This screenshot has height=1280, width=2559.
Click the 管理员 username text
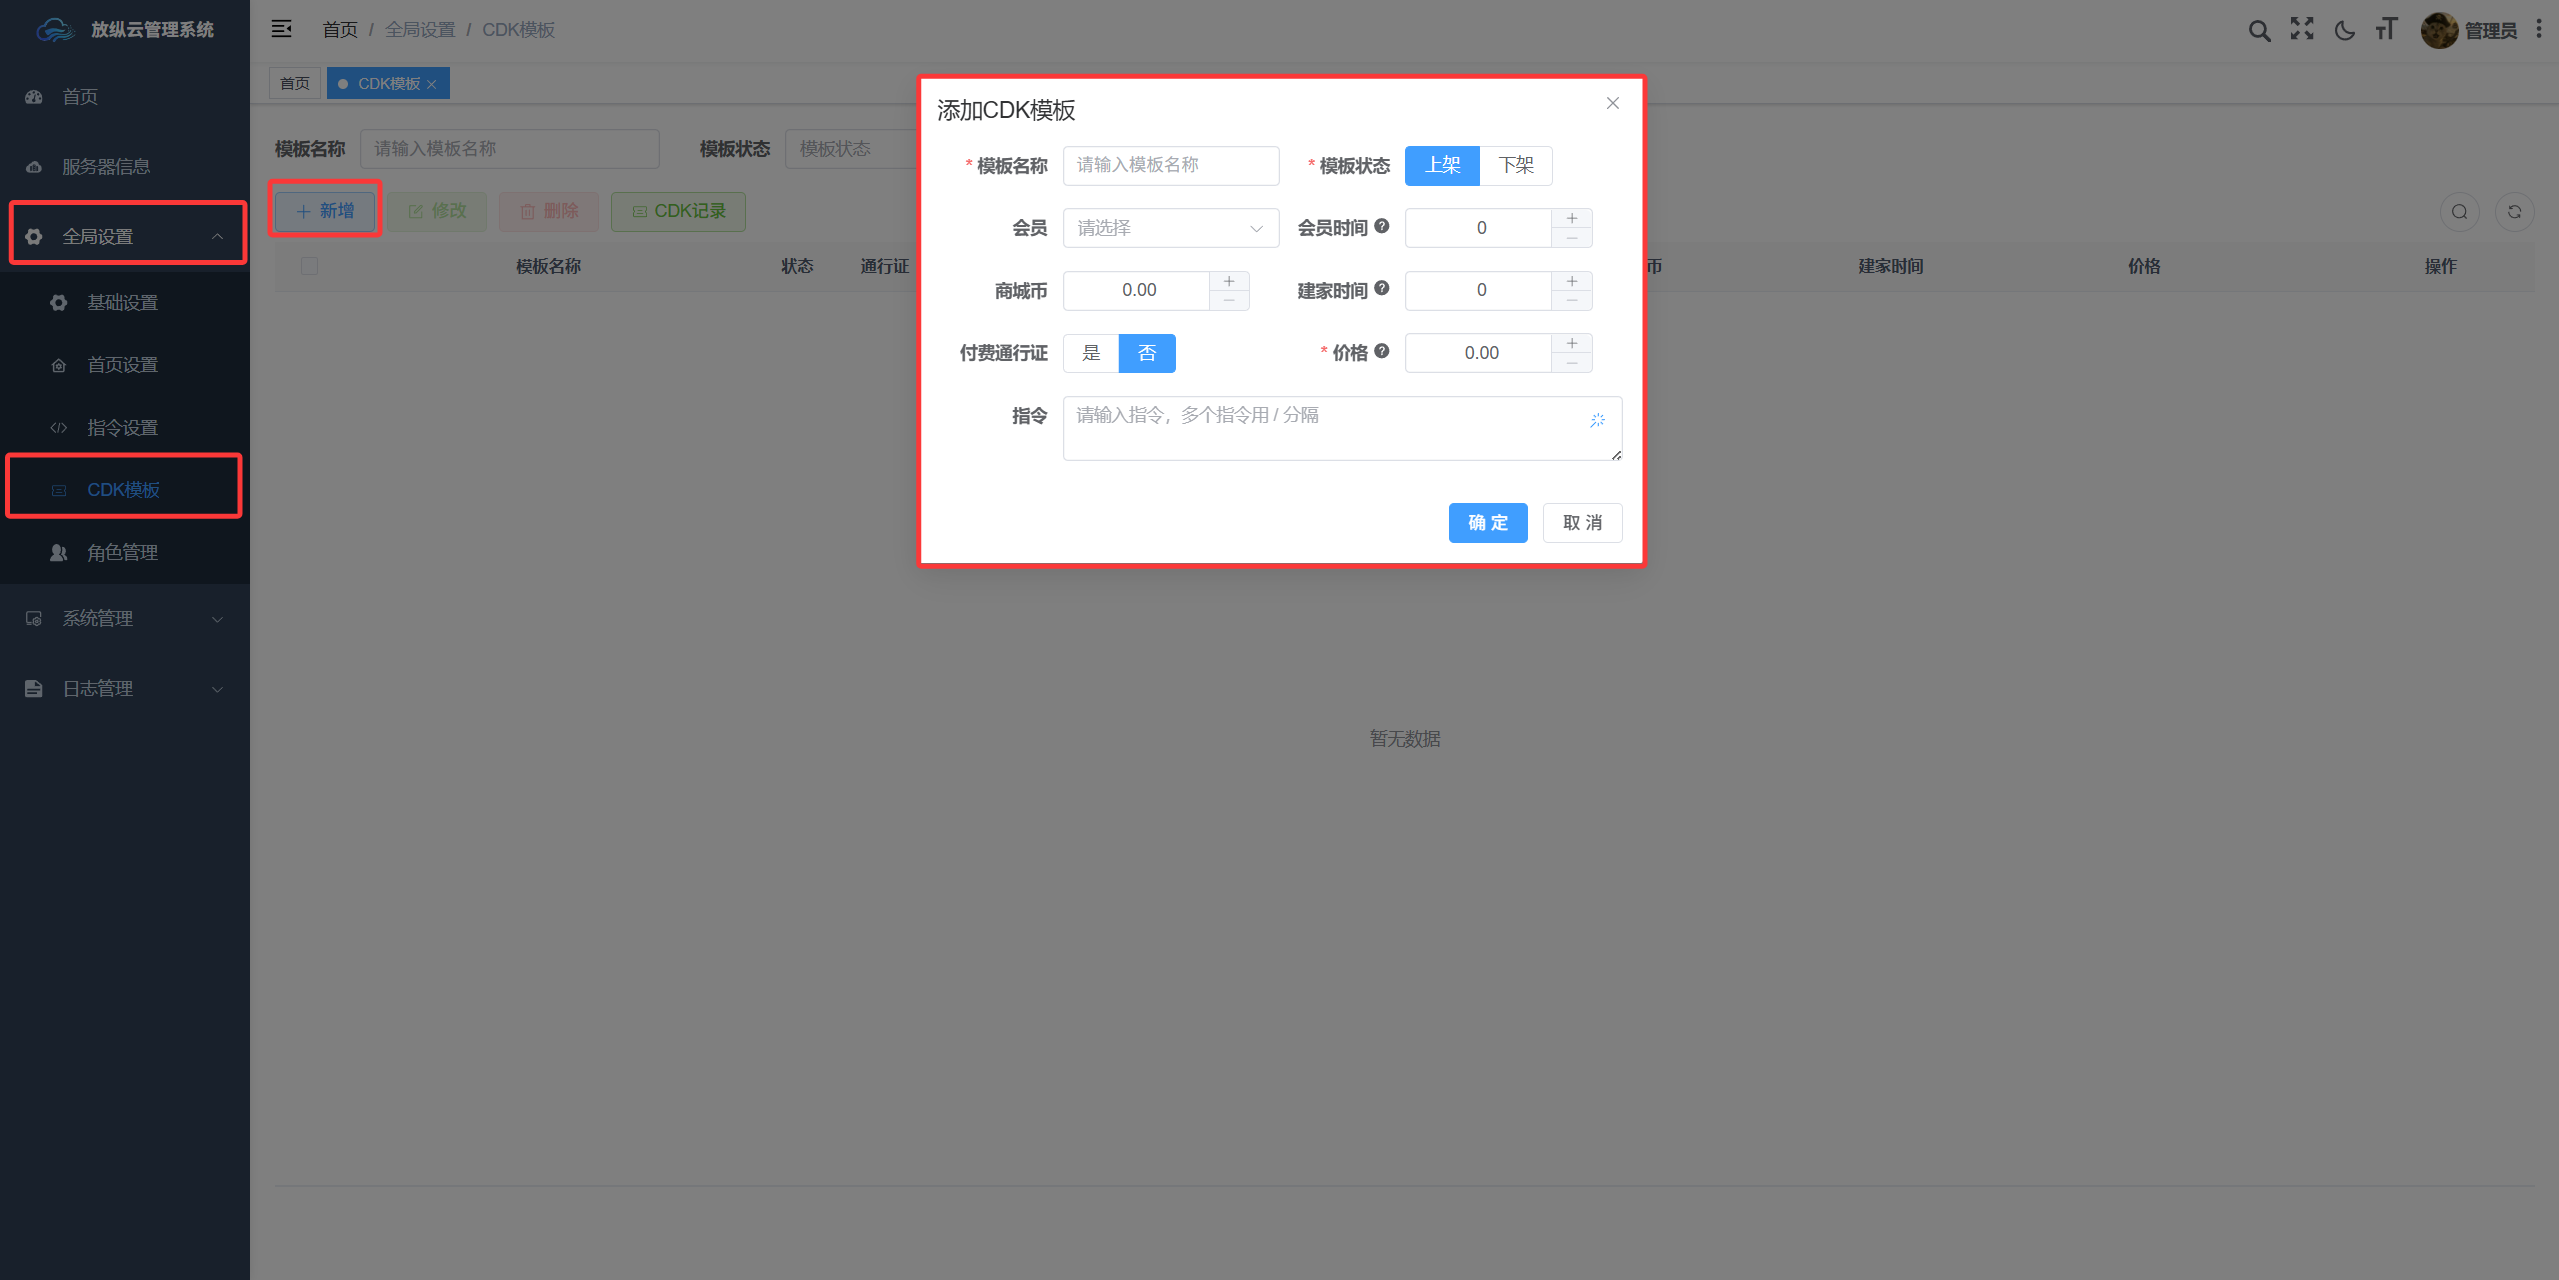[2490, 31]
